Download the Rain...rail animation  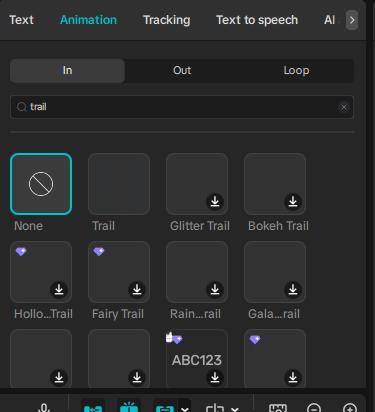pyautogui.click(x=215, y=289)
